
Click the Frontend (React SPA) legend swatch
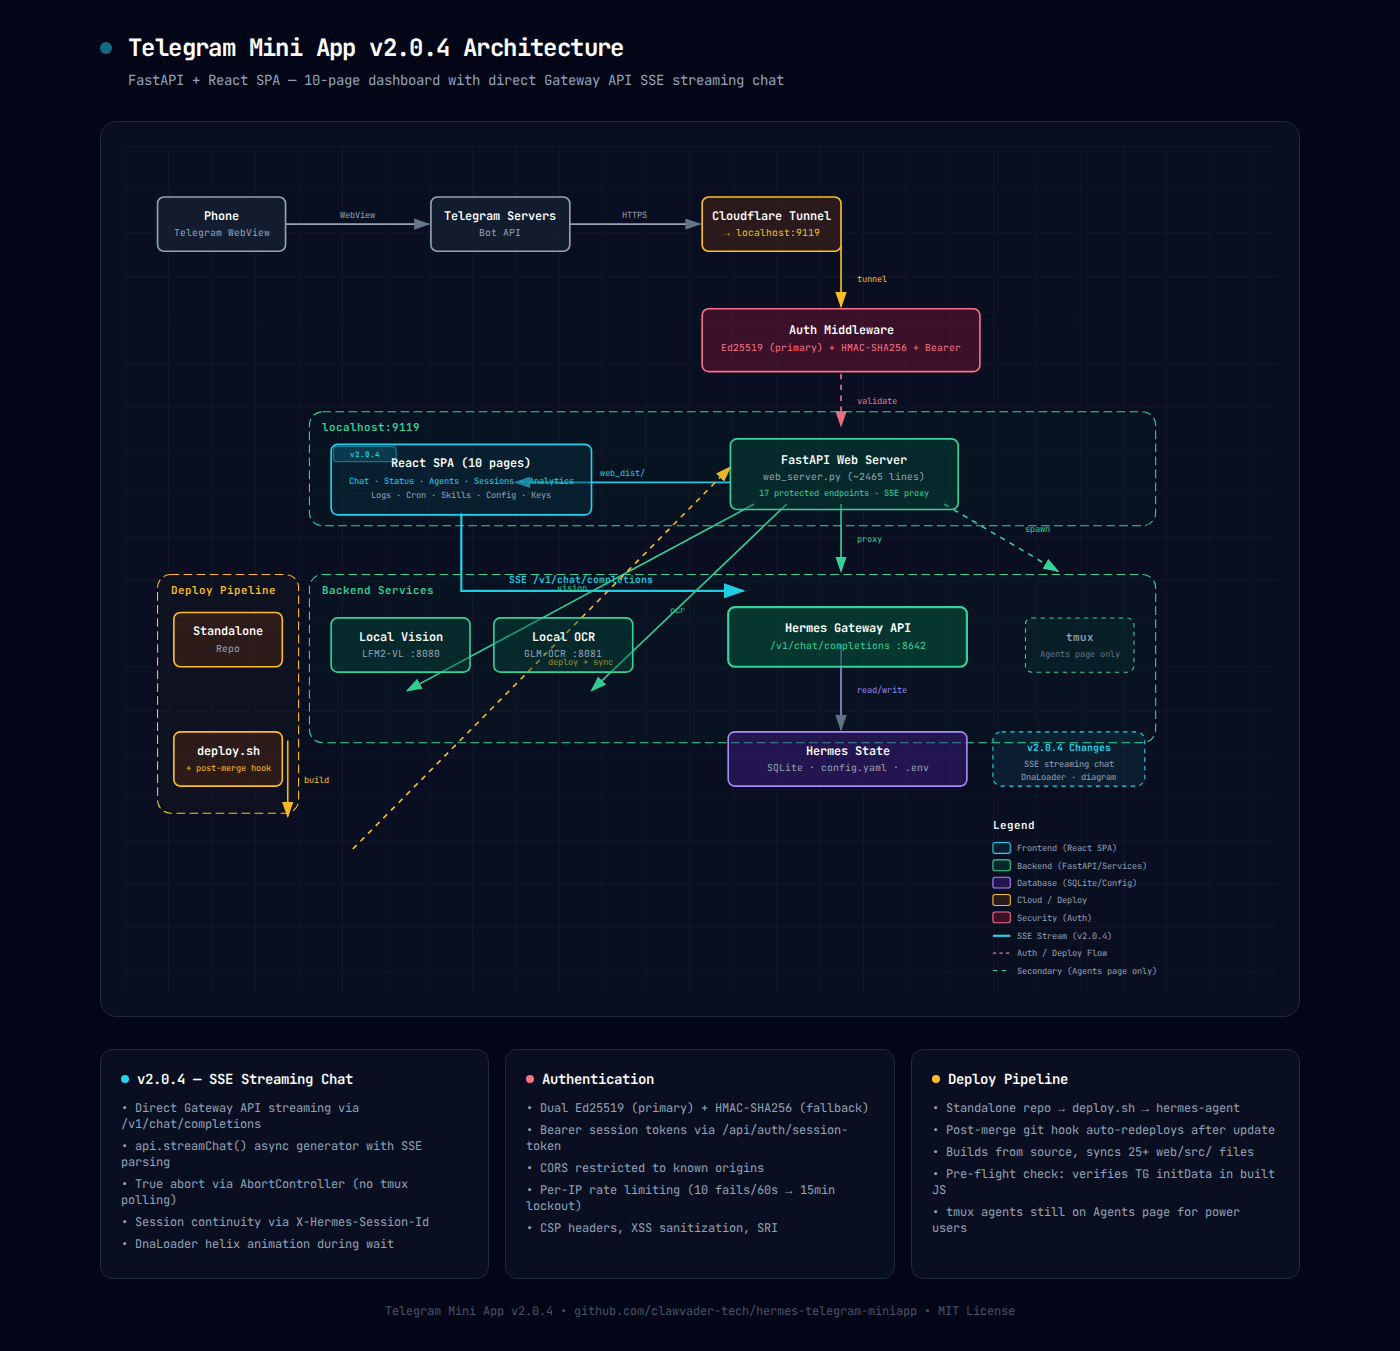(1001, 848)
